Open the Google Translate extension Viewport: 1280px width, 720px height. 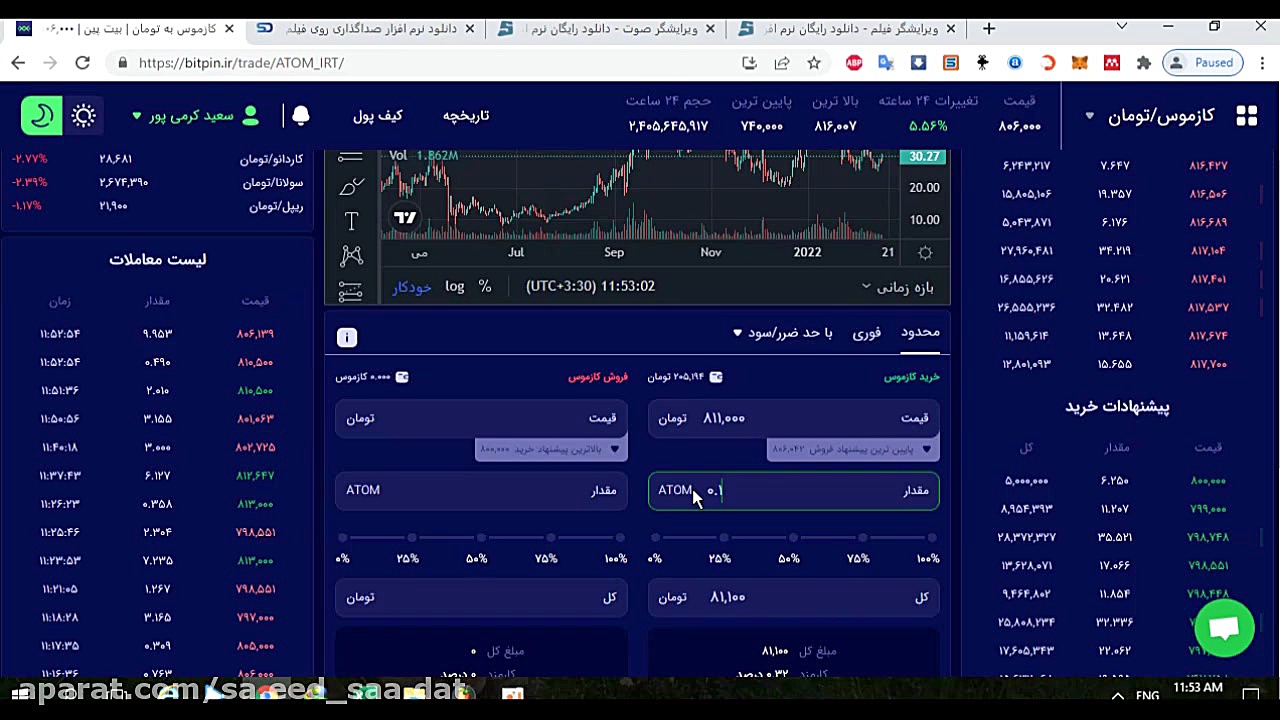pyautogui.click(x=886, y=63)
